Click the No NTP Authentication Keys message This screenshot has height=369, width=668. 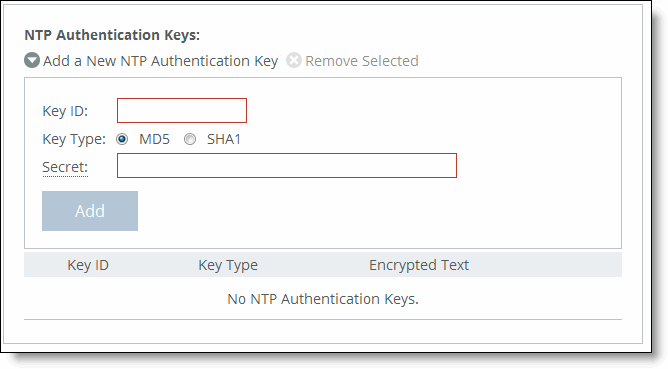pyautogui.click(x=323, y=299)
